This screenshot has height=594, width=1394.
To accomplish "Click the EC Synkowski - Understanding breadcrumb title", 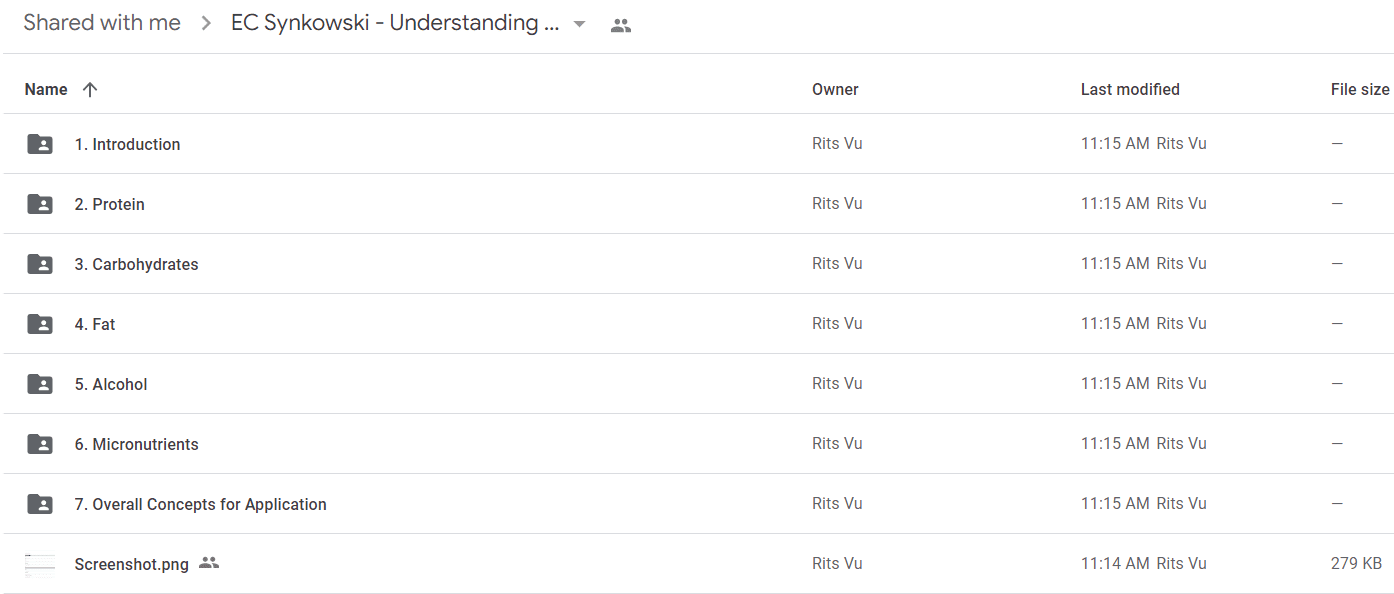I will [x=394, y=23].
